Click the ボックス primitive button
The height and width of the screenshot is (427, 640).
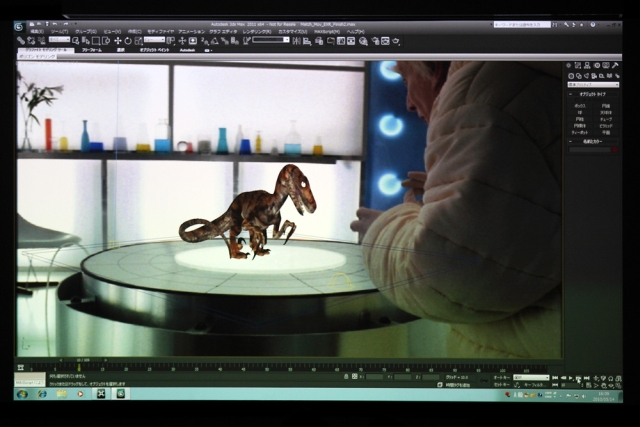pyautogui.click(x=580, y=106)
